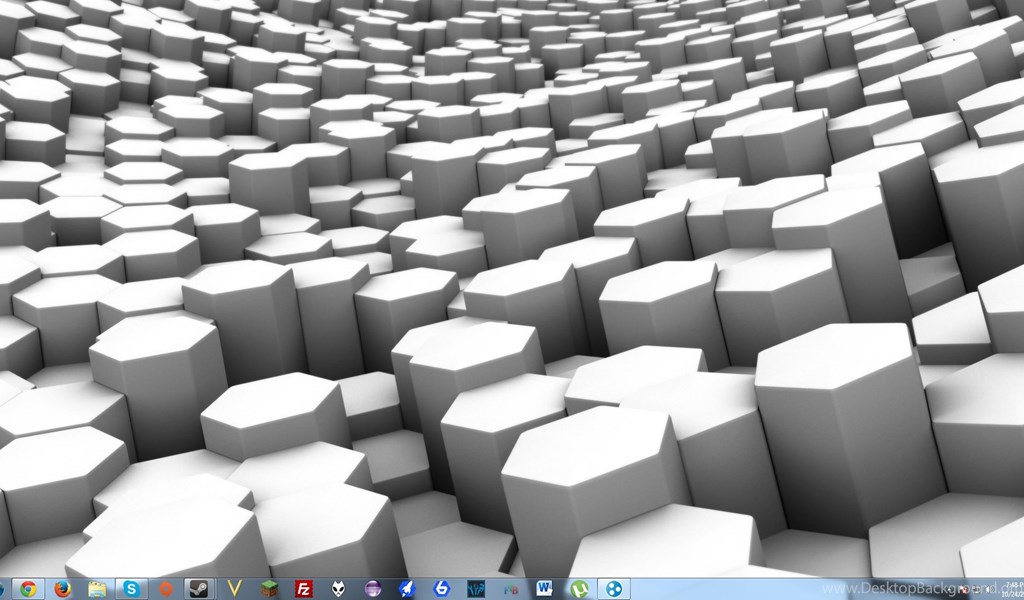This screenshot has height=600, width=1024.
Task: Open Google Chrome from the taskbar
Action: click(28, 589)
